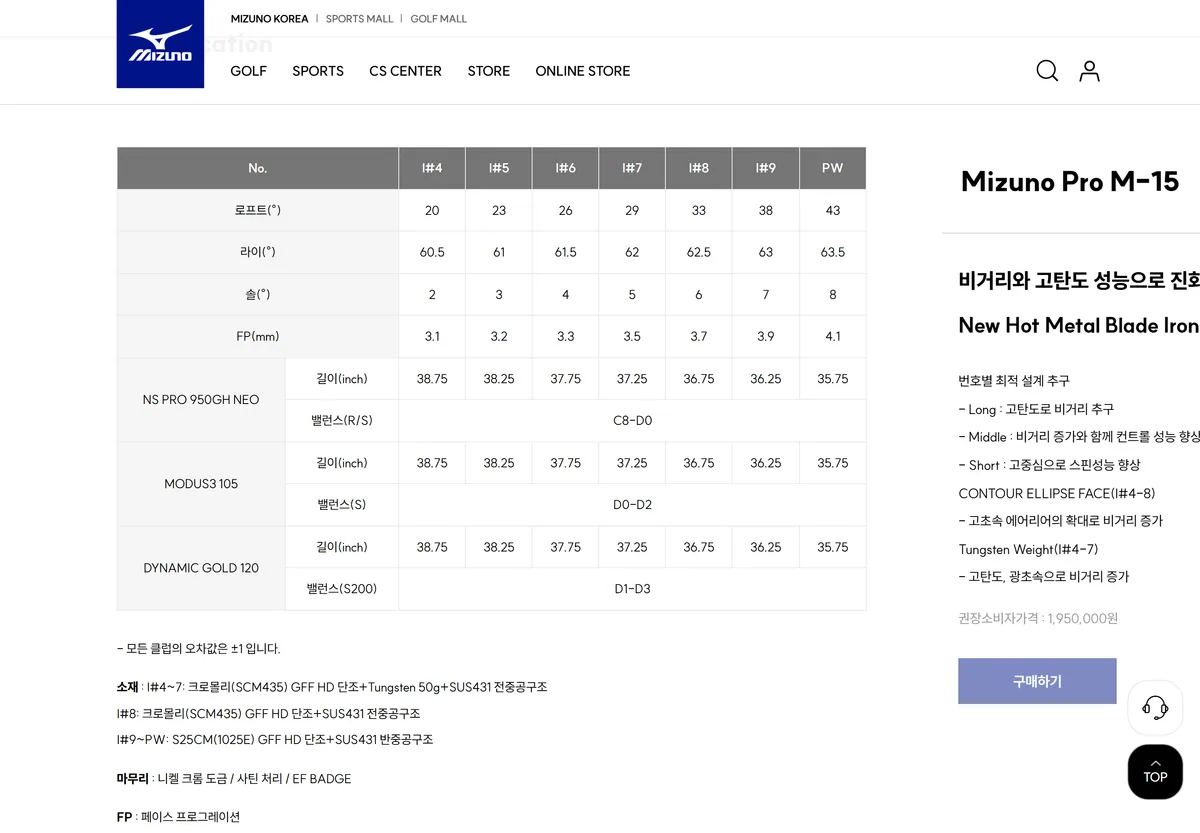Click the MODUS3 105 cell
Image resolution: width=1200 pixels, height=833 pixels.
pos(201,484)
